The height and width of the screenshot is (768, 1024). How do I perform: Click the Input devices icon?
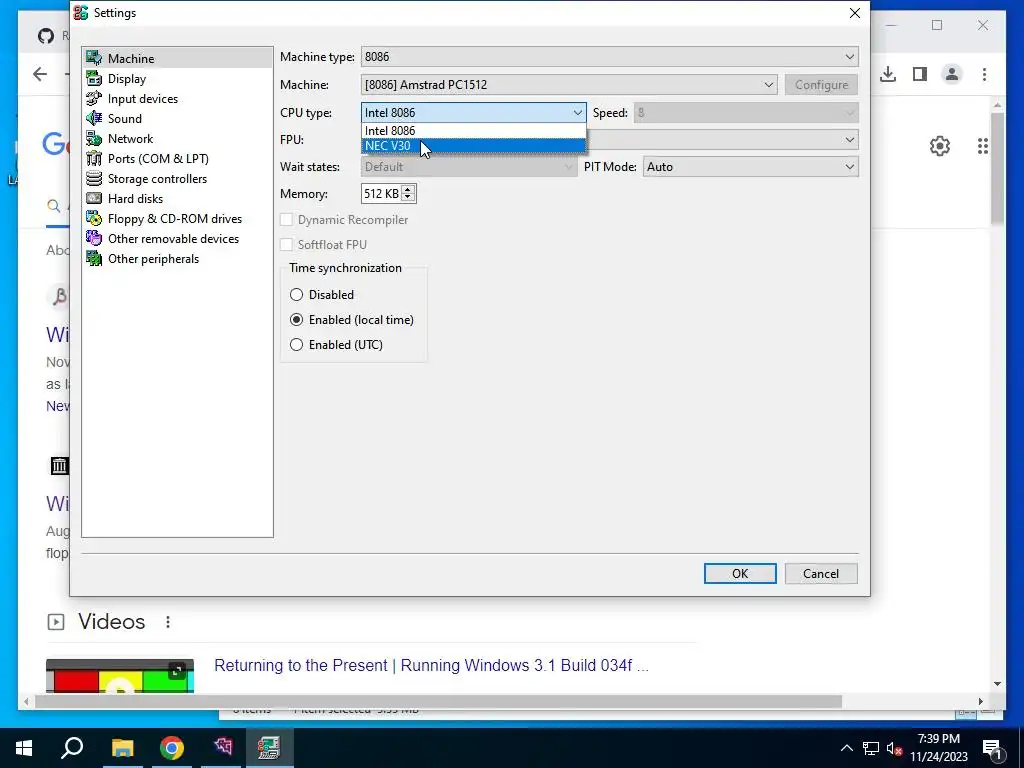click(94, 99)
